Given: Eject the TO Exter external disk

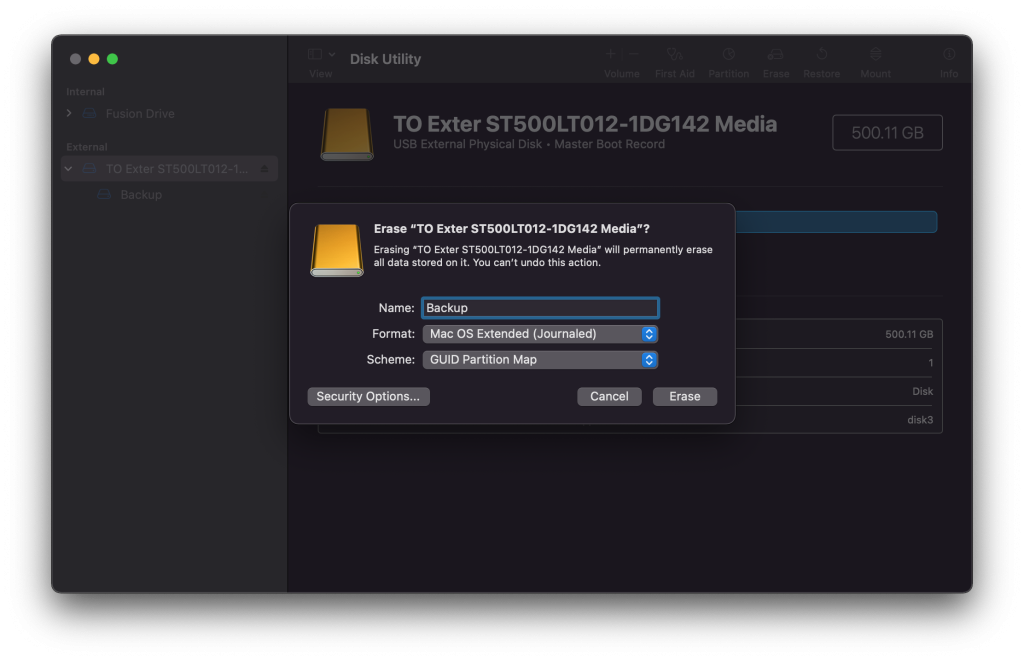Looking at the screenshot, I should pyautogui.click(x=264, y=169).
